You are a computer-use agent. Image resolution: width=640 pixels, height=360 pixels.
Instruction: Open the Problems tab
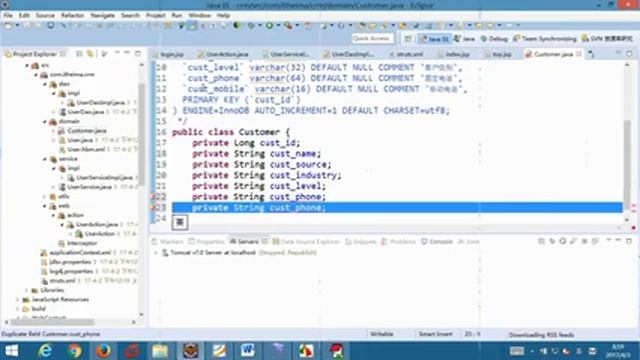pyautogui.click(x=399, y=242)
